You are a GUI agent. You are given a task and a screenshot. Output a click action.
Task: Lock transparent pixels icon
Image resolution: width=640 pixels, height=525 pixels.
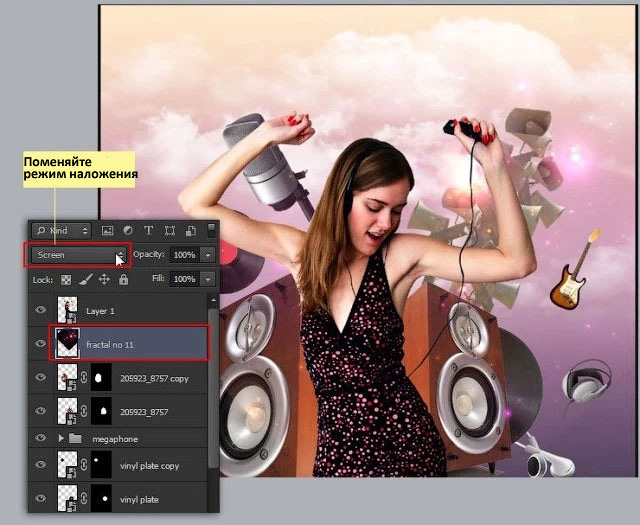tap(66, 280)
